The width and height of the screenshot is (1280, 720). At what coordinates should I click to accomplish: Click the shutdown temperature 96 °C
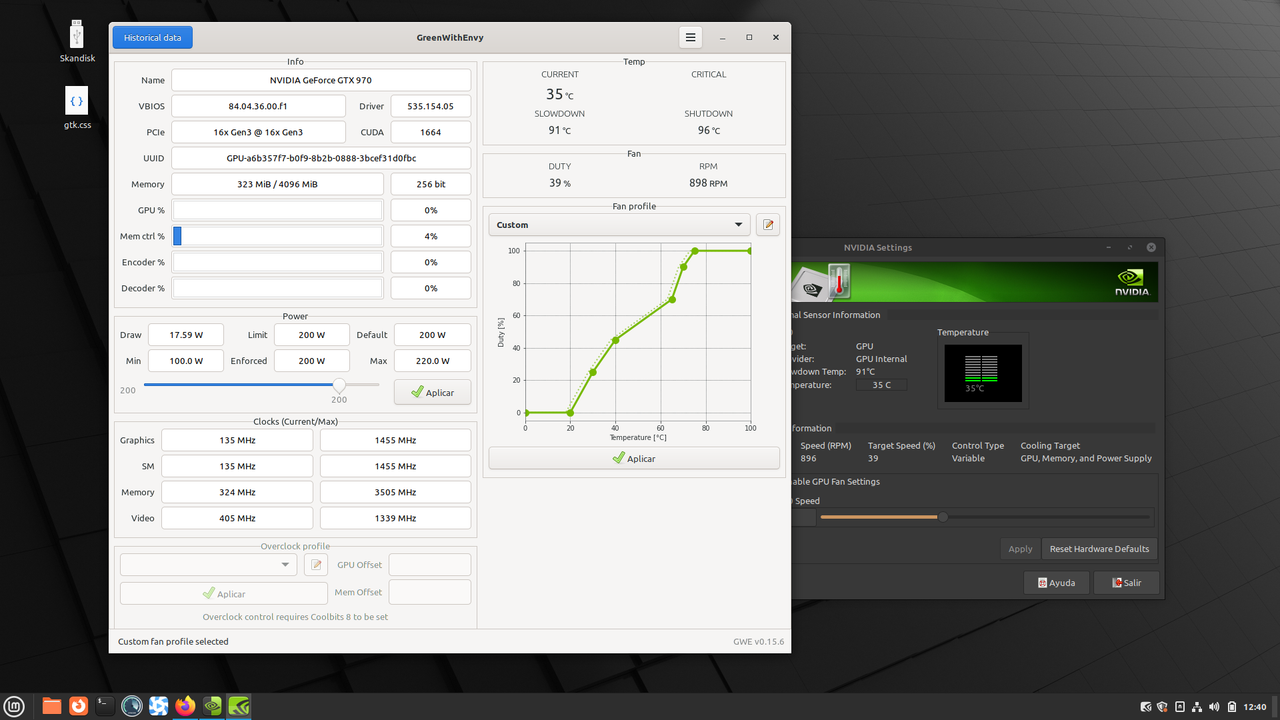pyautogui.click(x=709, y=130)
